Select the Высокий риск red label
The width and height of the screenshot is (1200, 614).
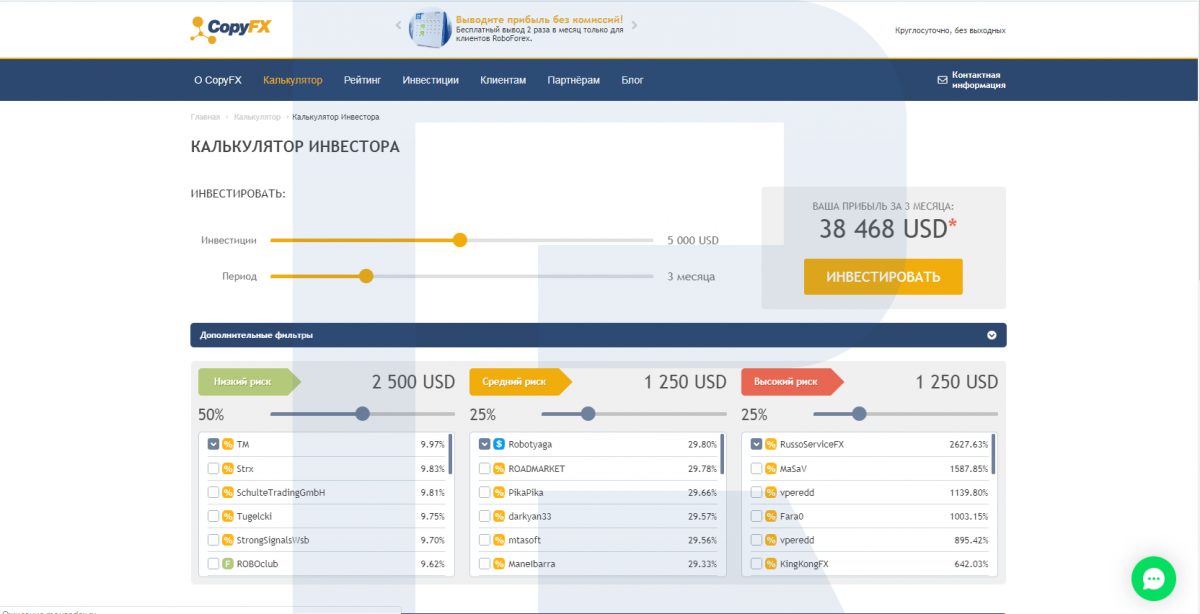click(793, 381)
